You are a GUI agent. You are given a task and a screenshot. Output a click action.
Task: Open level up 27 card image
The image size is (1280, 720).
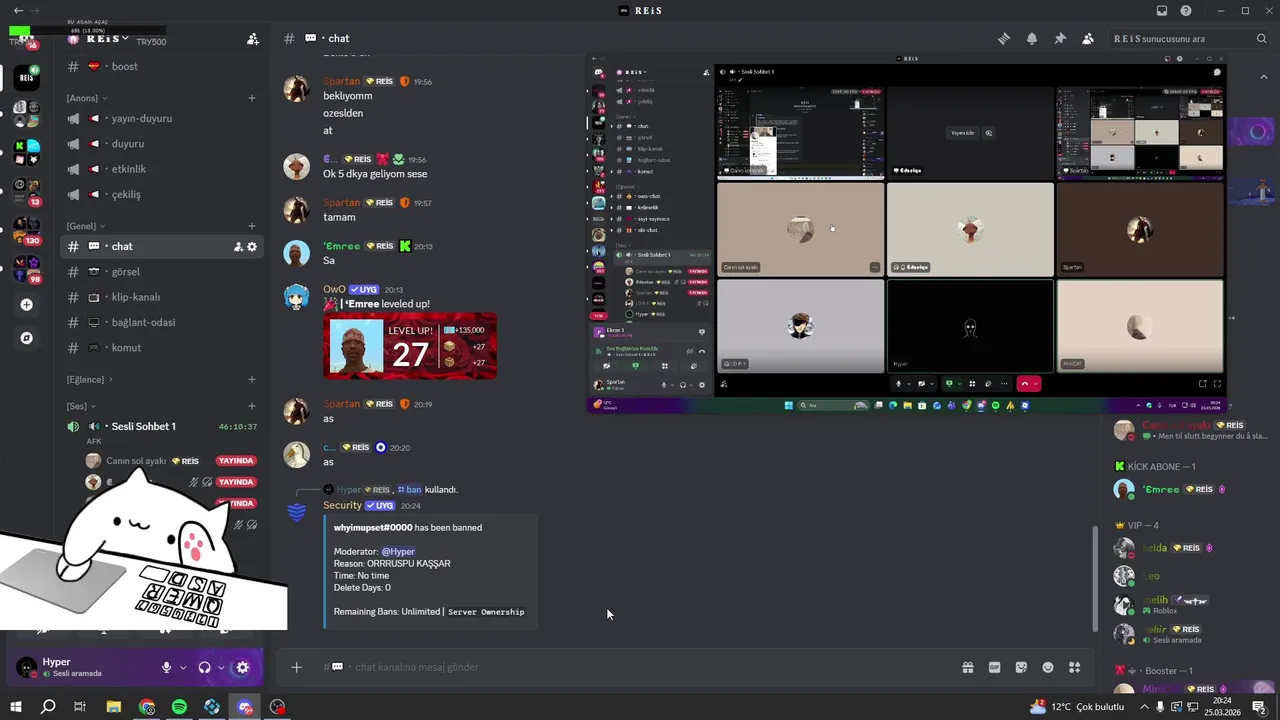click(x=410, y=346)
